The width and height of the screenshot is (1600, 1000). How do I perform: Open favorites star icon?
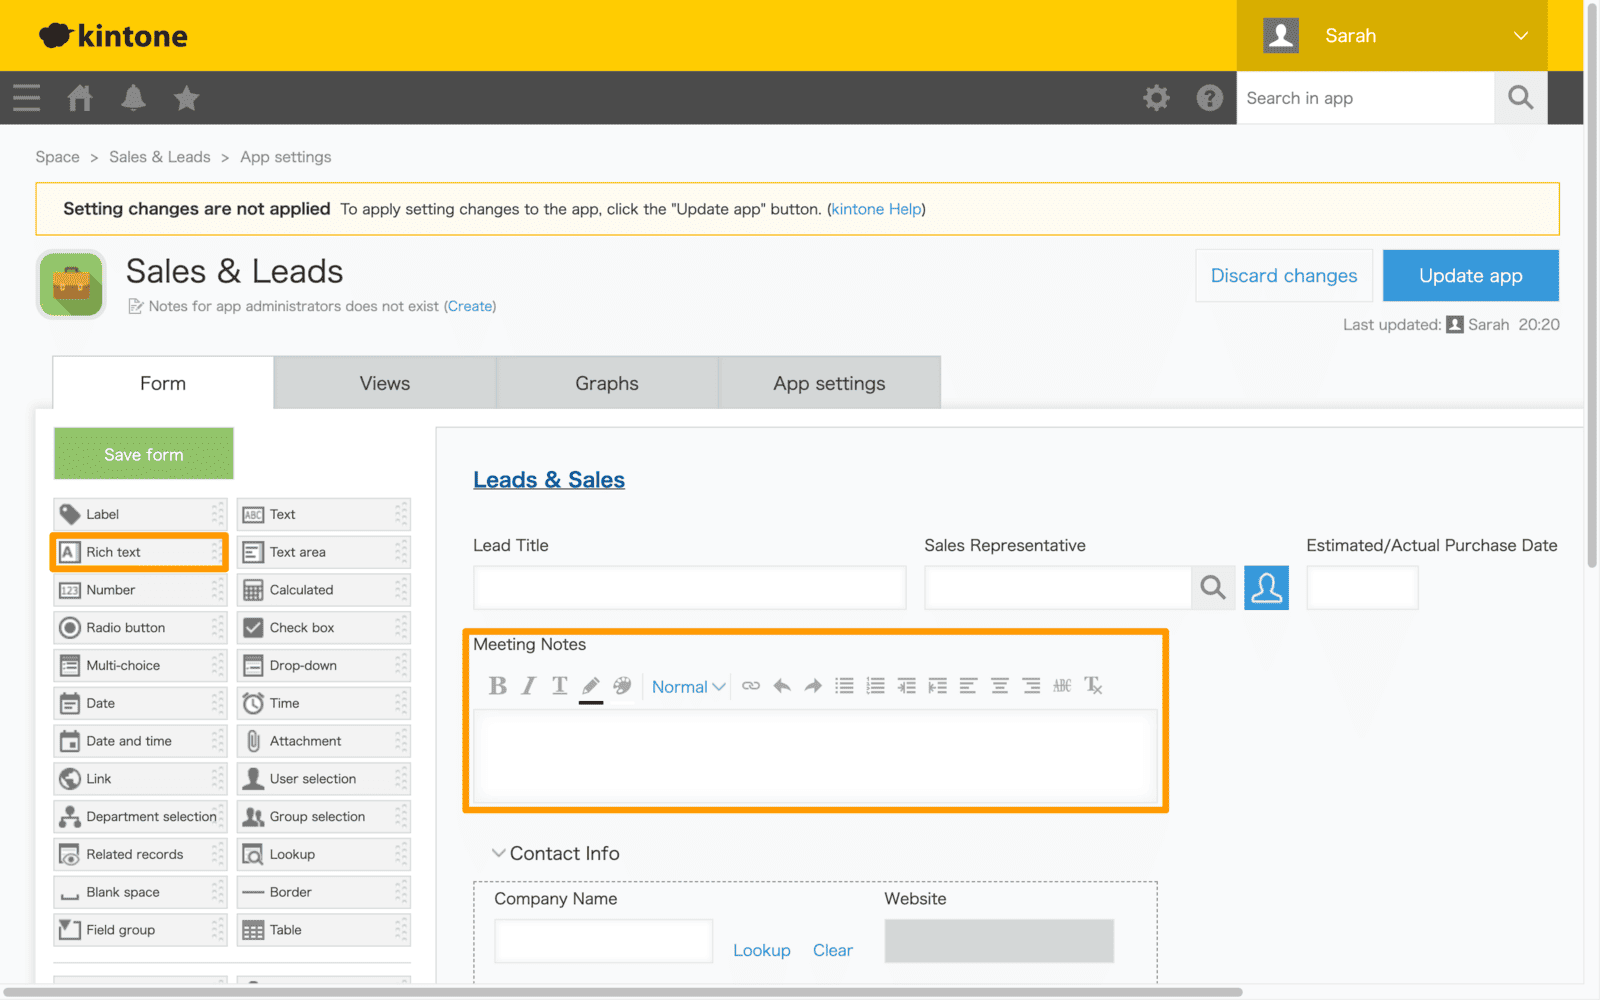point(186,98)
